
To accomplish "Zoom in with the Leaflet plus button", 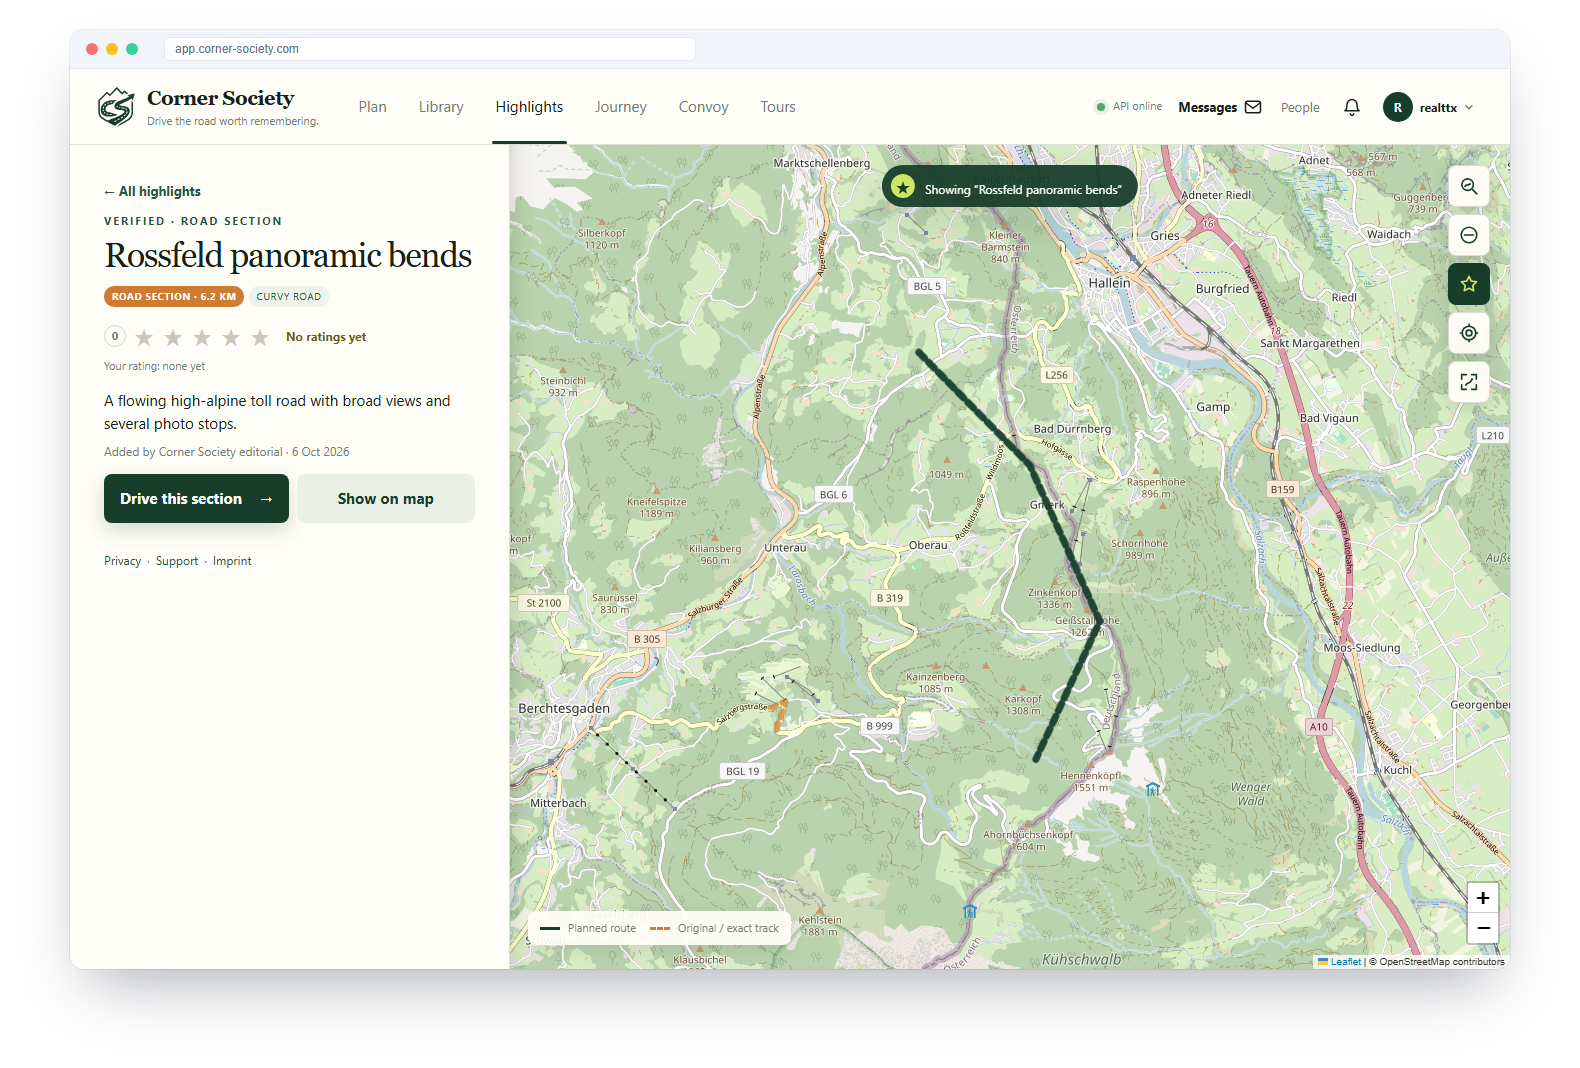I will click(x=1483, y=898).
